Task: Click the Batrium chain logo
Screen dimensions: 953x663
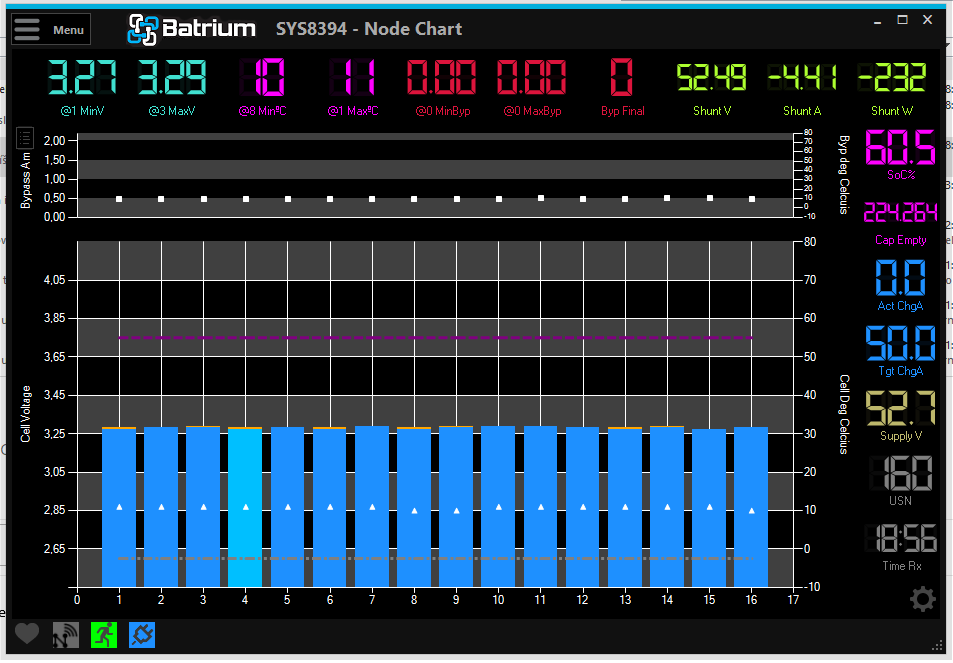Action: click(x=143, y=30)
